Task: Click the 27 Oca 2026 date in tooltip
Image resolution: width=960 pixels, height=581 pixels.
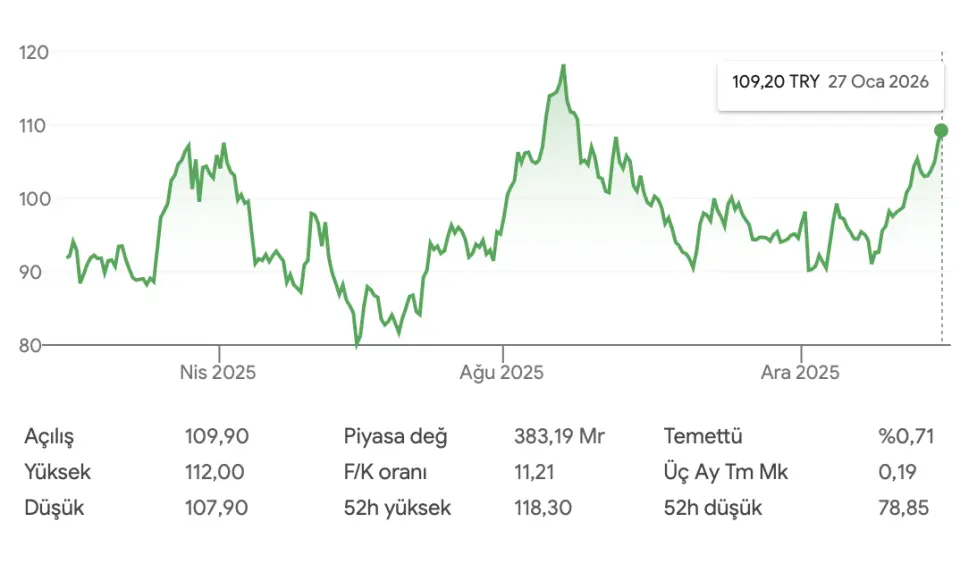Action: pos(878,82)
